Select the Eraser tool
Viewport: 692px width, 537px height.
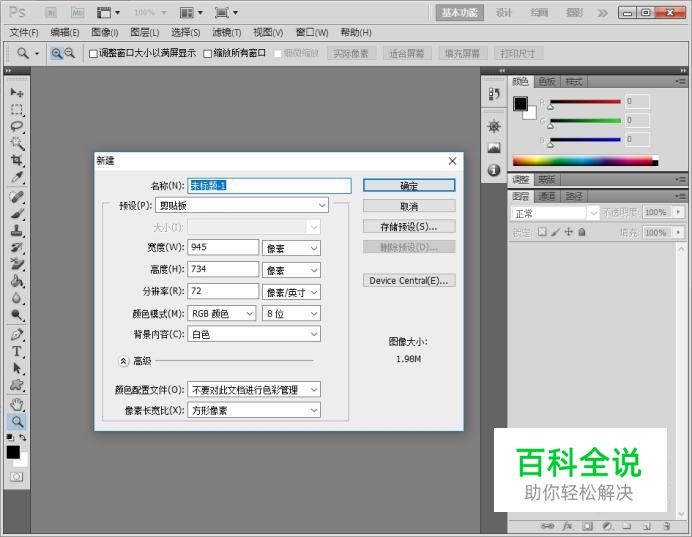point(17,264)
